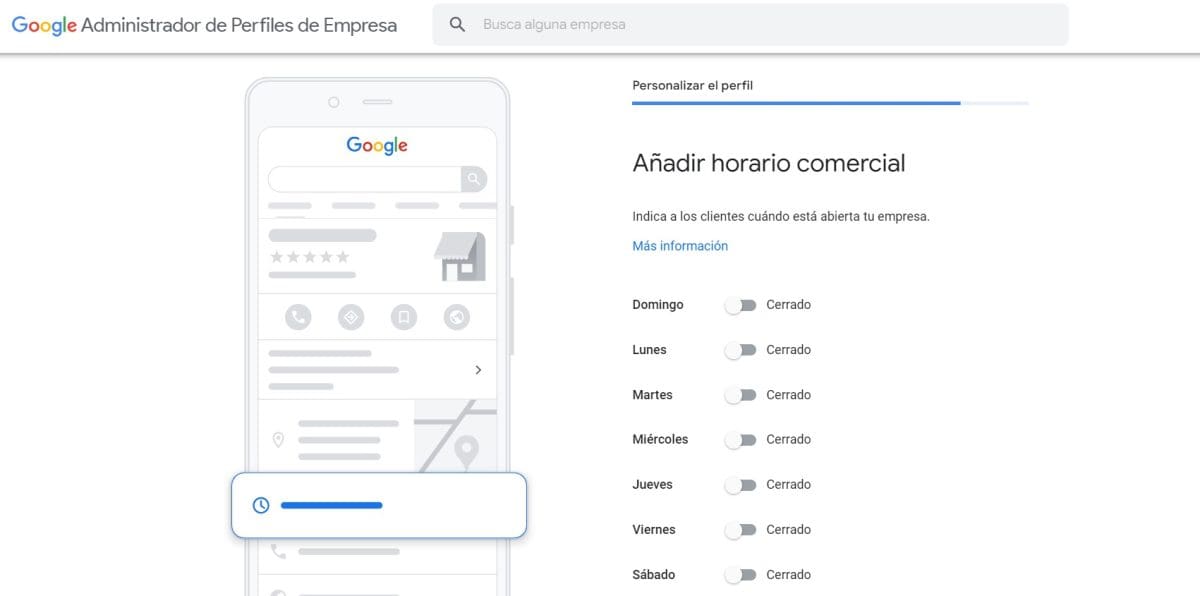Click the Google logo inside the phone mockup
1200x596 pixels.
(377, 145)
